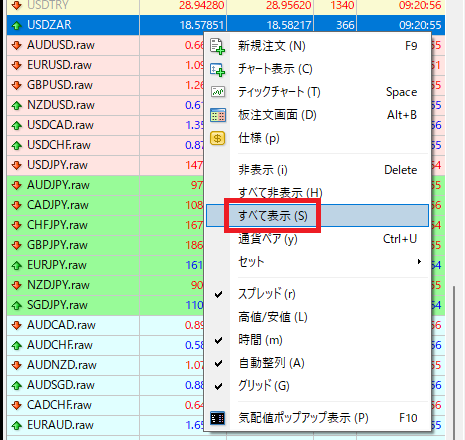
Task: Click the red down arrow beside EURUSD.raw
Action: pyautogui.click(x=17, y=65)
